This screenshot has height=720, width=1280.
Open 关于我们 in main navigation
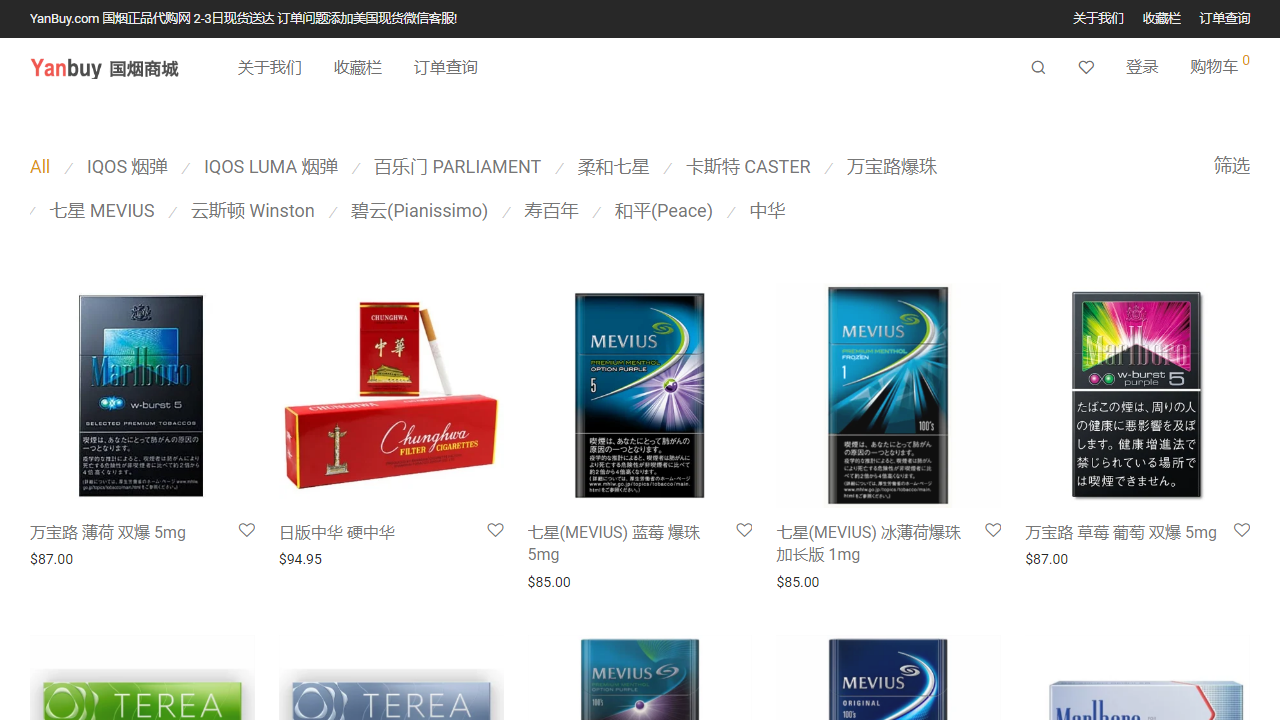point(270,68)
